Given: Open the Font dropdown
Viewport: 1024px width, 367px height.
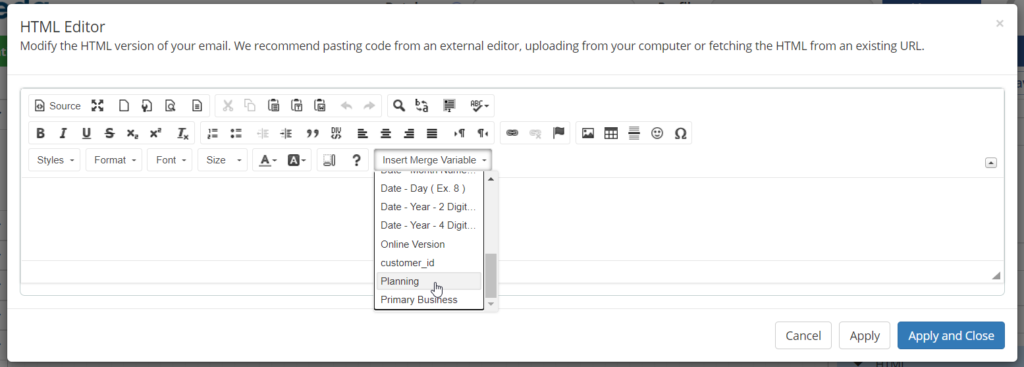Looking at the screenshot, I should [170, 160].
